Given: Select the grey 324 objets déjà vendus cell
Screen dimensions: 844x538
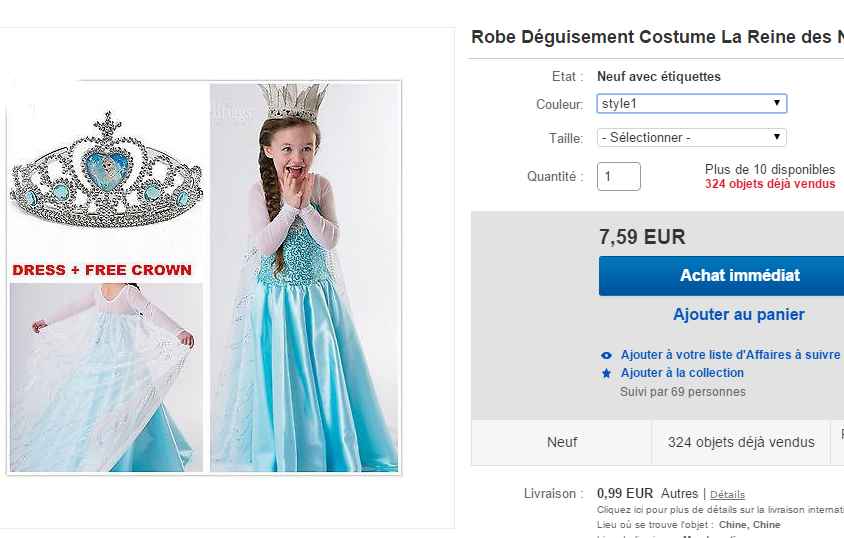Looking at the screenshot, I should click(x=741, y=442).
